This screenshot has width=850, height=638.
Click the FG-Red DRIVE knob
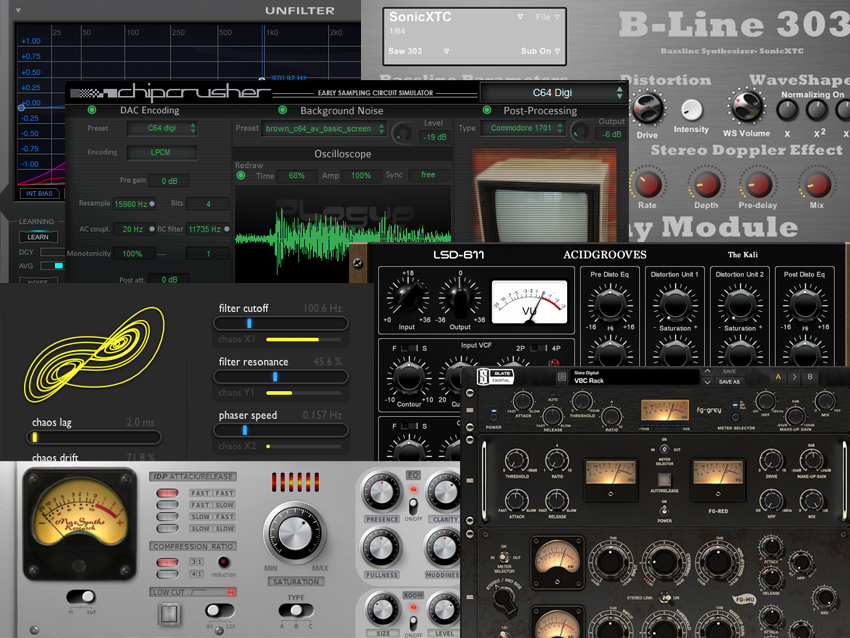(x=770, y=461)
